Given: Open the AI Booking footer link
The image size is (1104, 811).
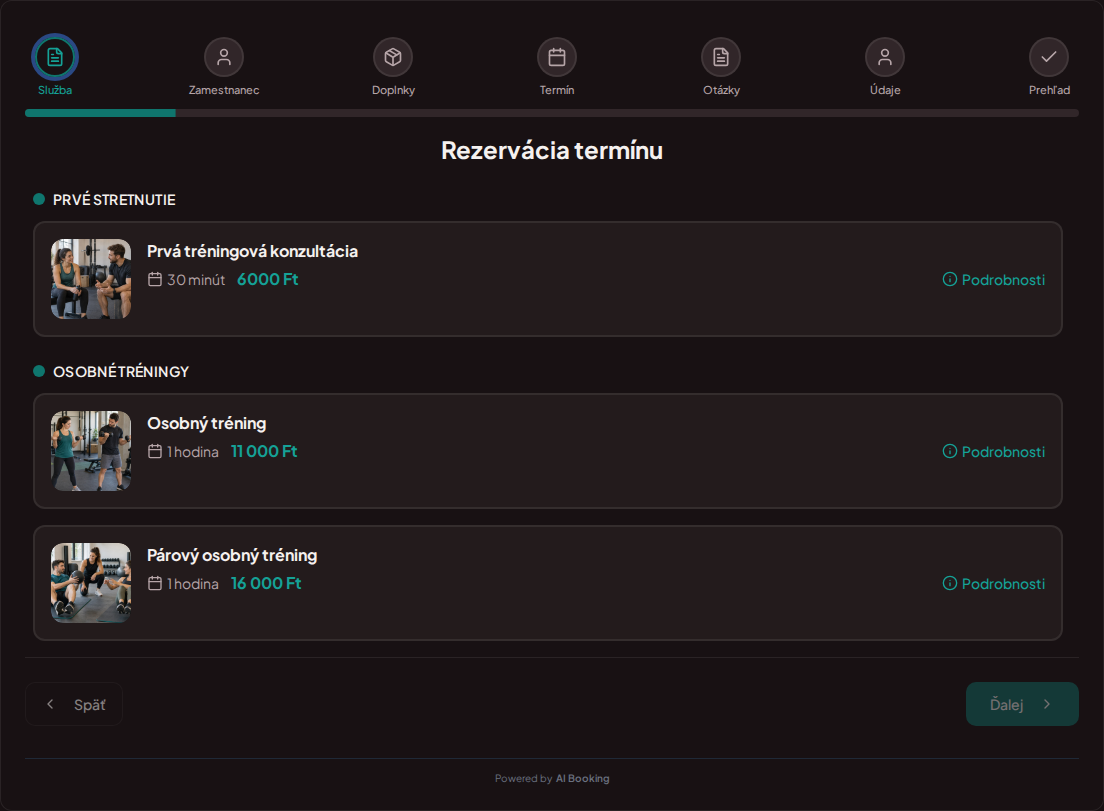Looking at the screenshot, I should pos(582,779).
